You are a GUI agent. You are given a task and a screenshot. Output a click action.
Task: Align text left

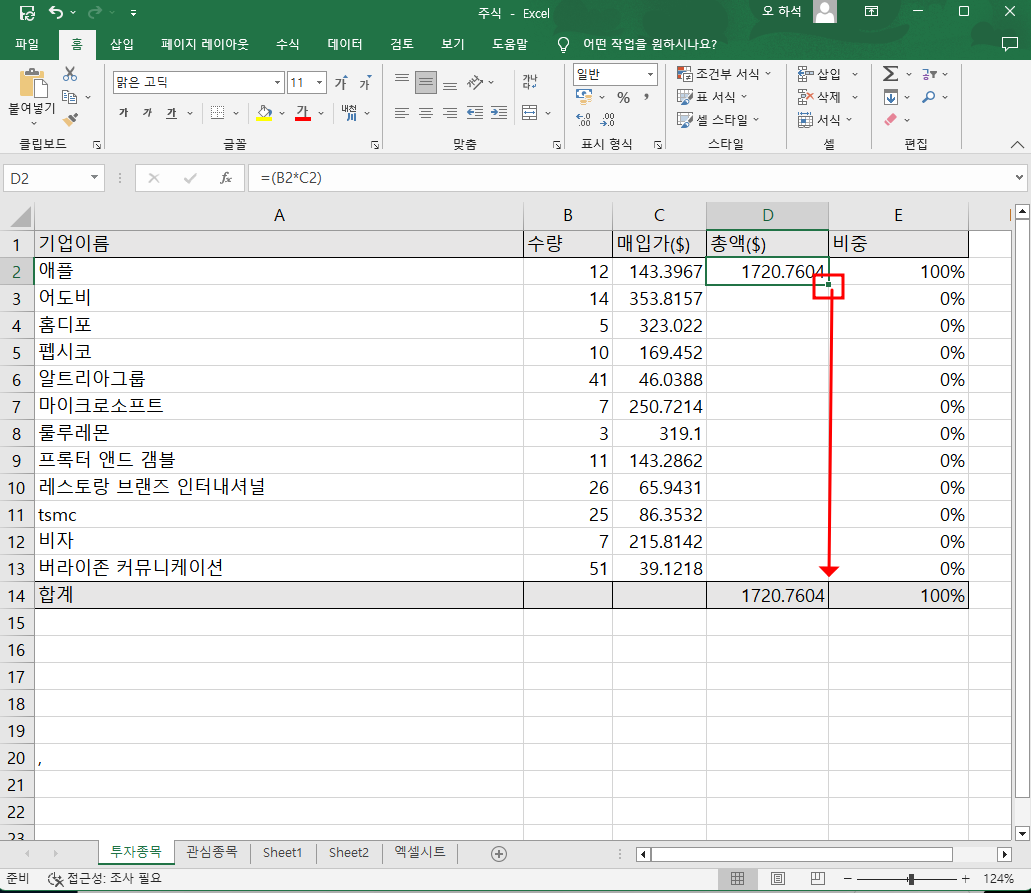(x=402, y=113)
